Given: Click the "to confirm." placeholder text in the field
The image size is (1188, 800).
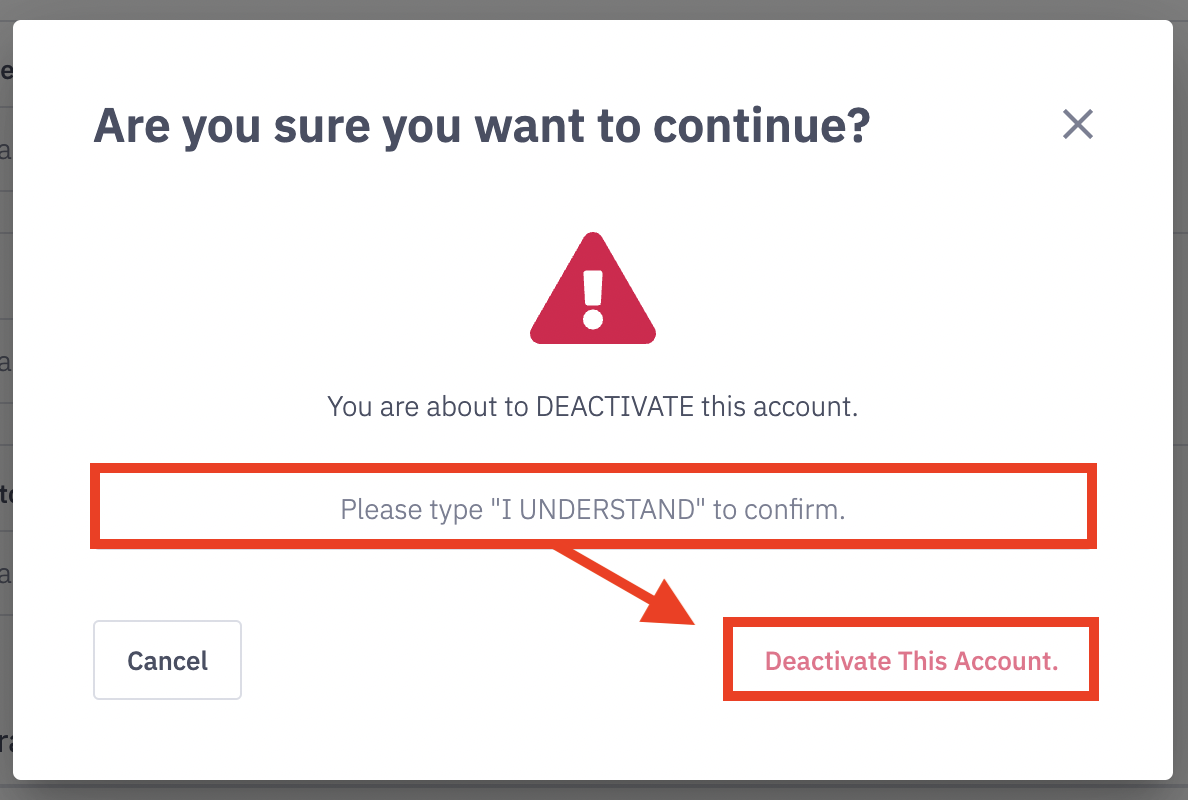Looking at the screenshot, I should pyautogui.click(x=779, y=509).
